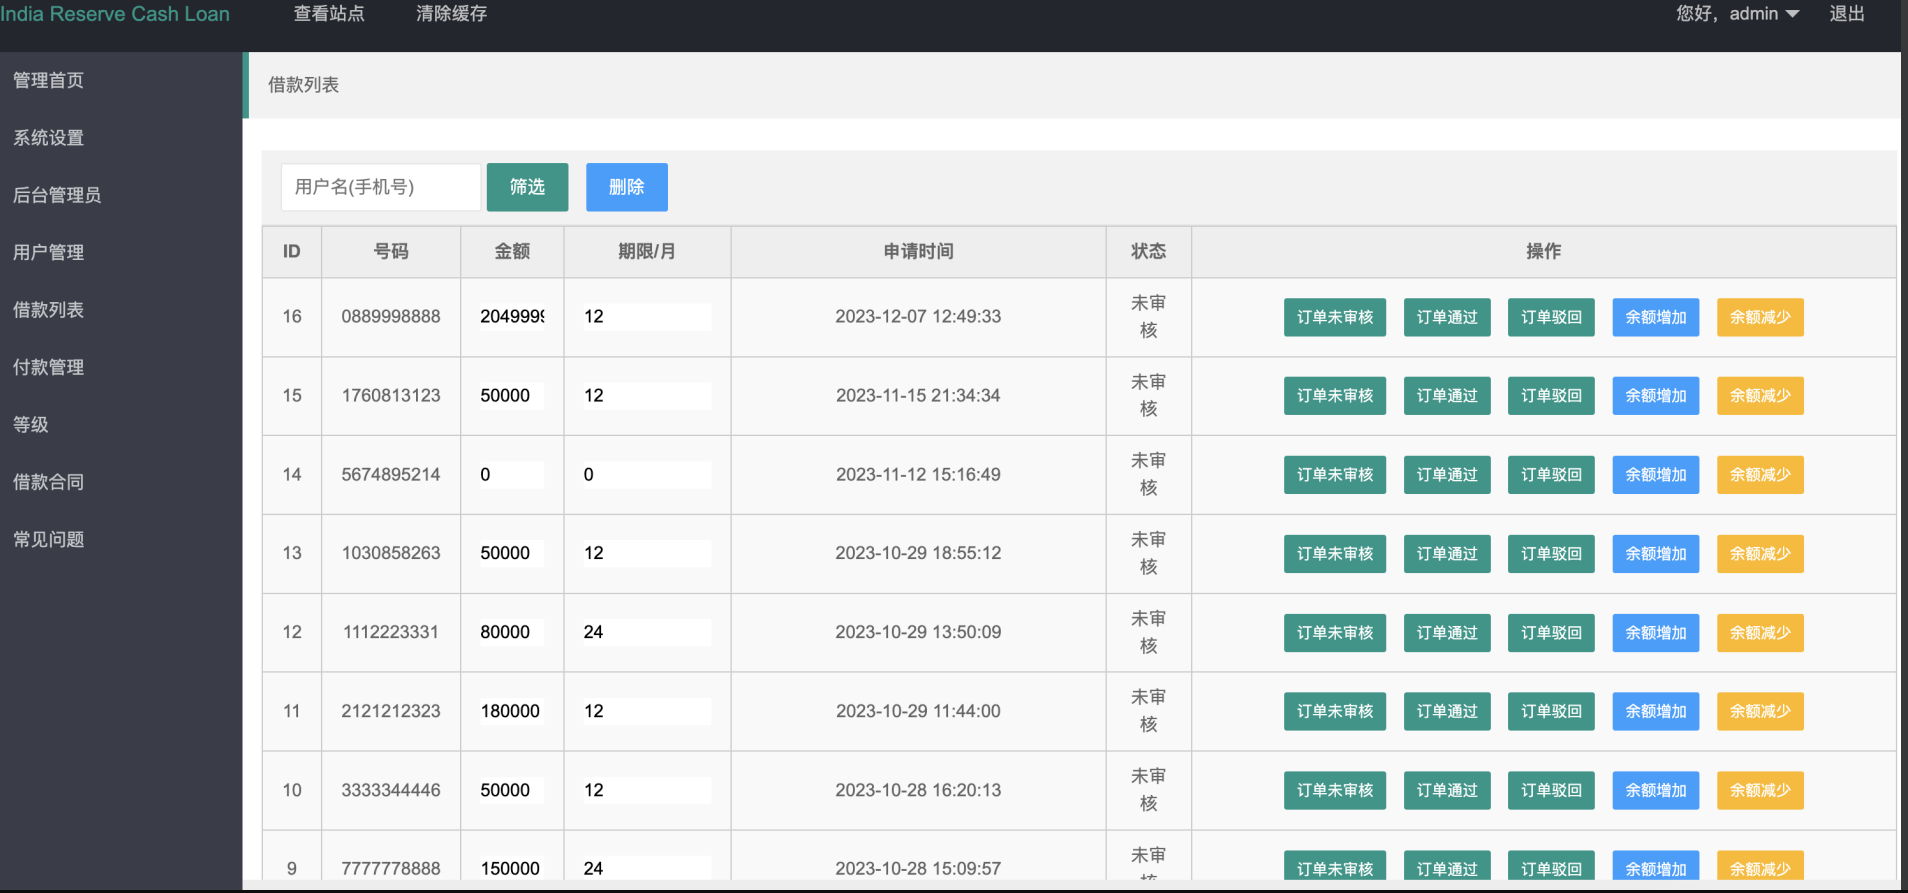Edit amount field for ID 16

511,317
